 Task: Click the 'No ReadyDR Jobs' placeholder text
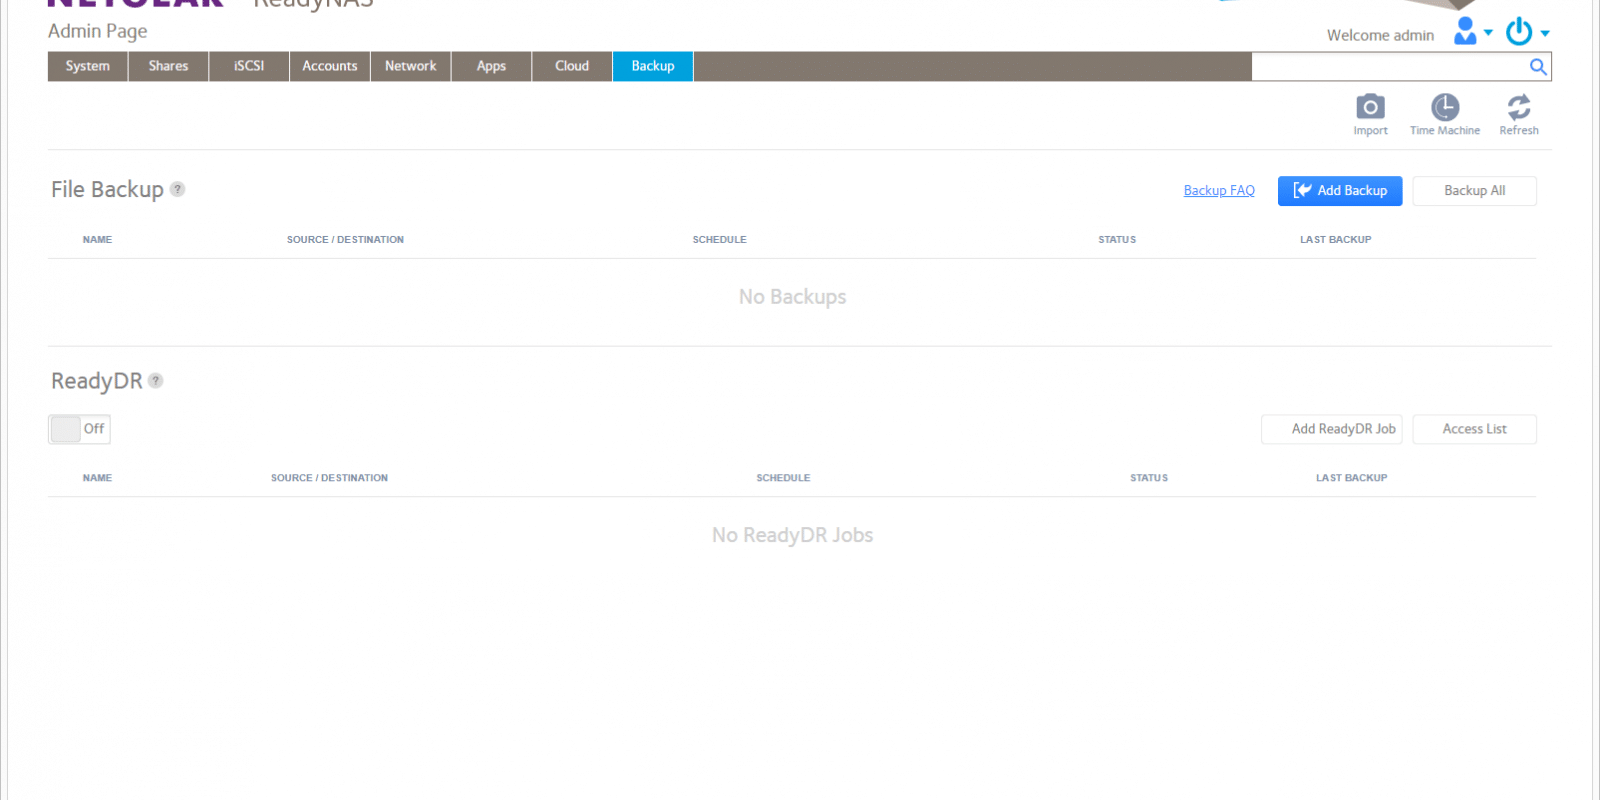point(793,535)
